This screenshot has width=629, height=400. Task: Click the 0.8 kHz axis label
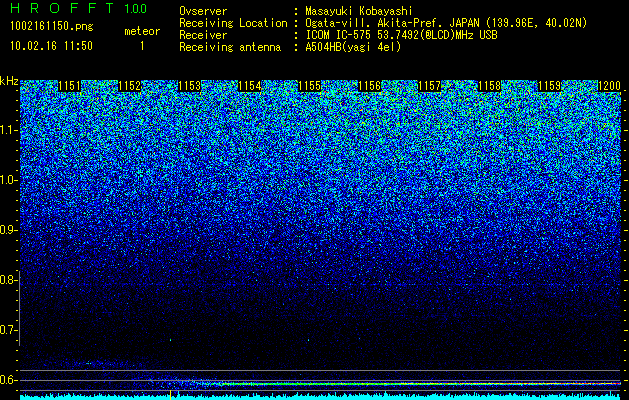click(x=7, y=280)
